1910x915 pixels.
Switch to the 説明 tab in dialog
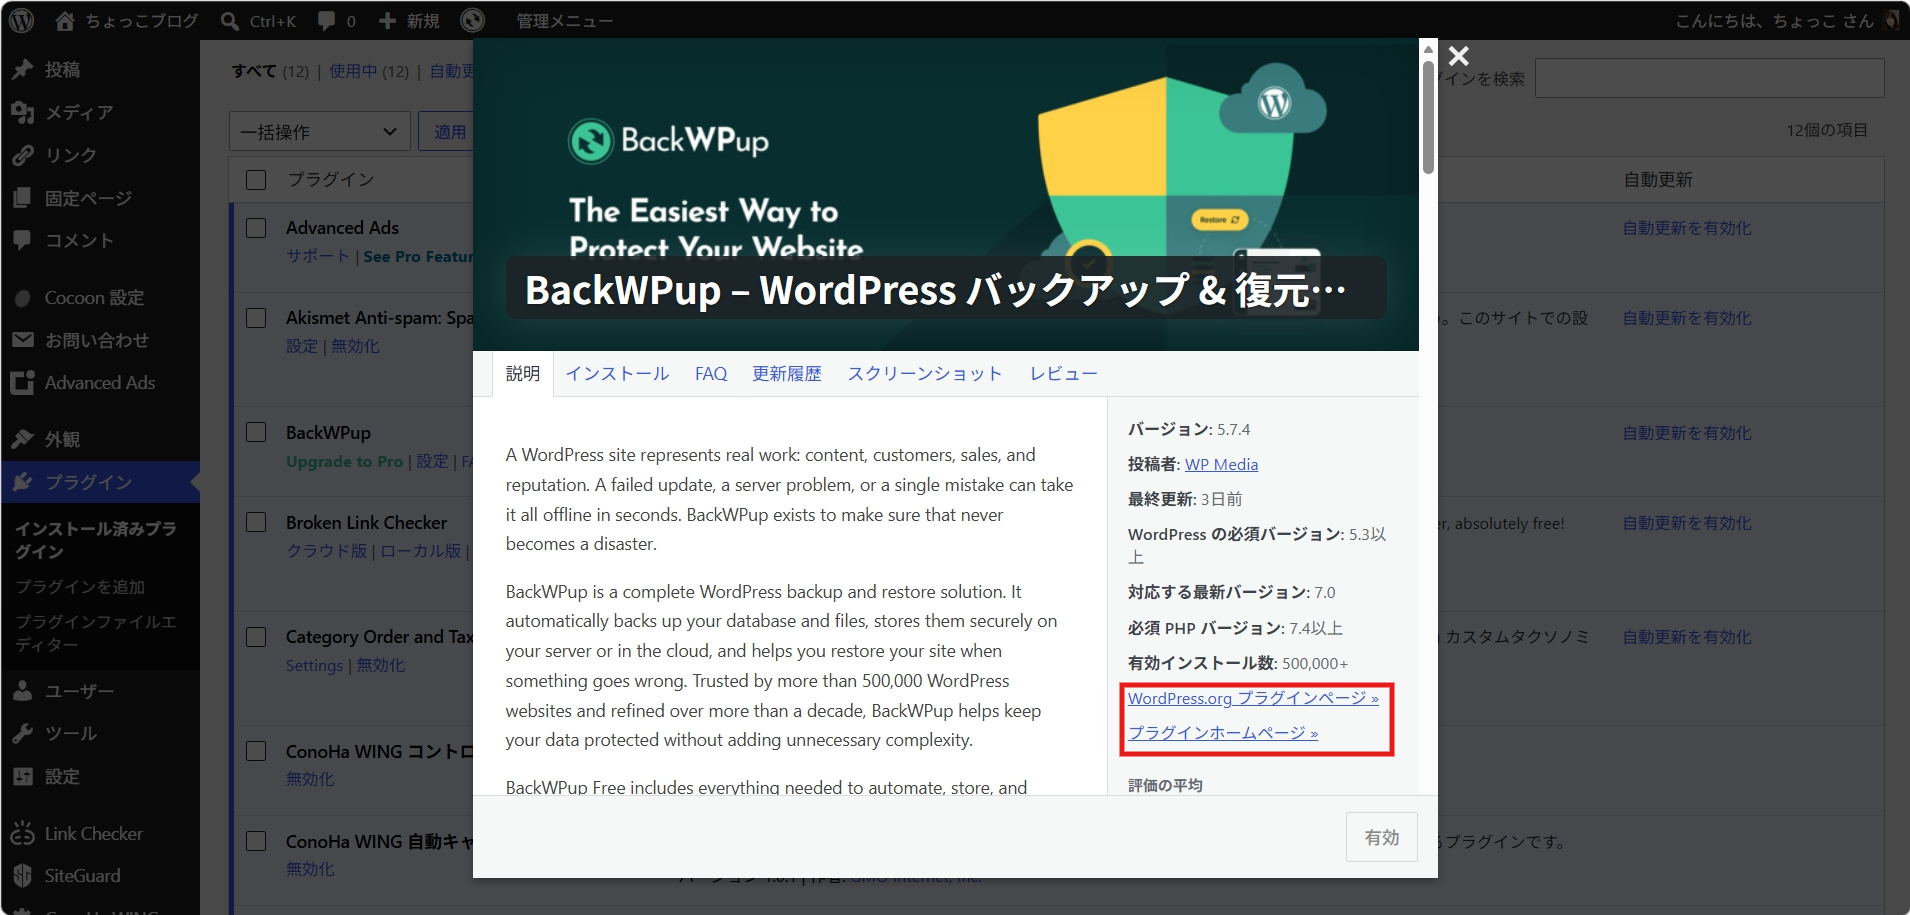(523, 374)
